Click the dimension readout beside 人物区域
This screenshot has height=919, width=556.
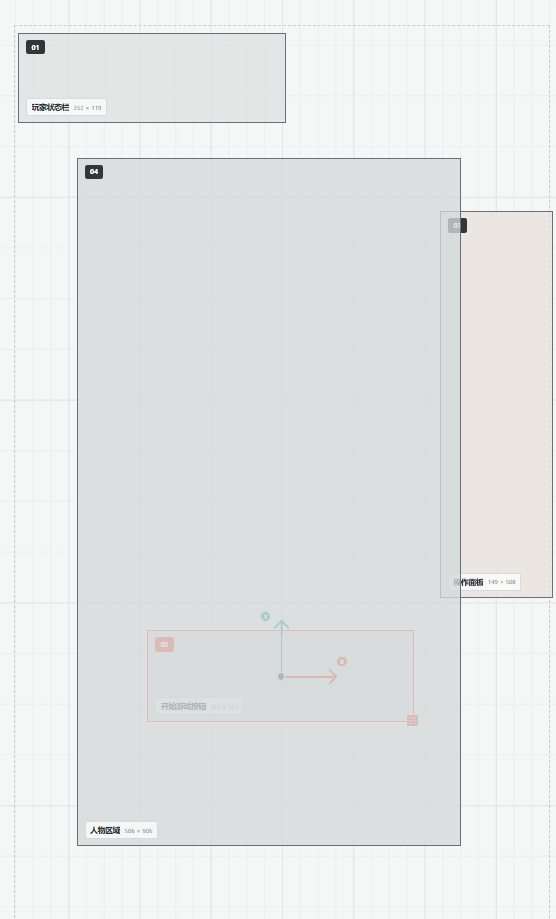click(138, 831)
